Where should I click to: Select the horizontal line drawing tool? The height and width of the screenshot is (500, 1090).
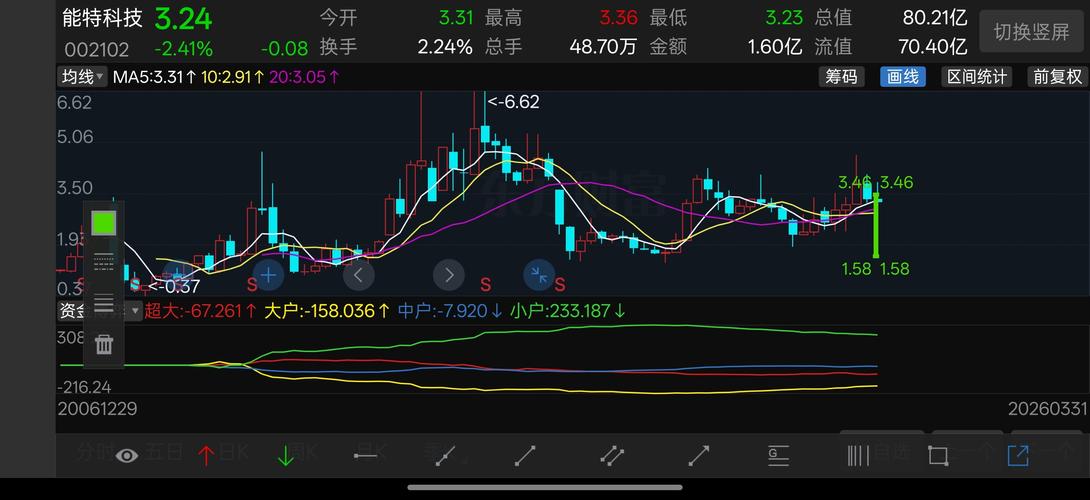(x=365, y=455)
